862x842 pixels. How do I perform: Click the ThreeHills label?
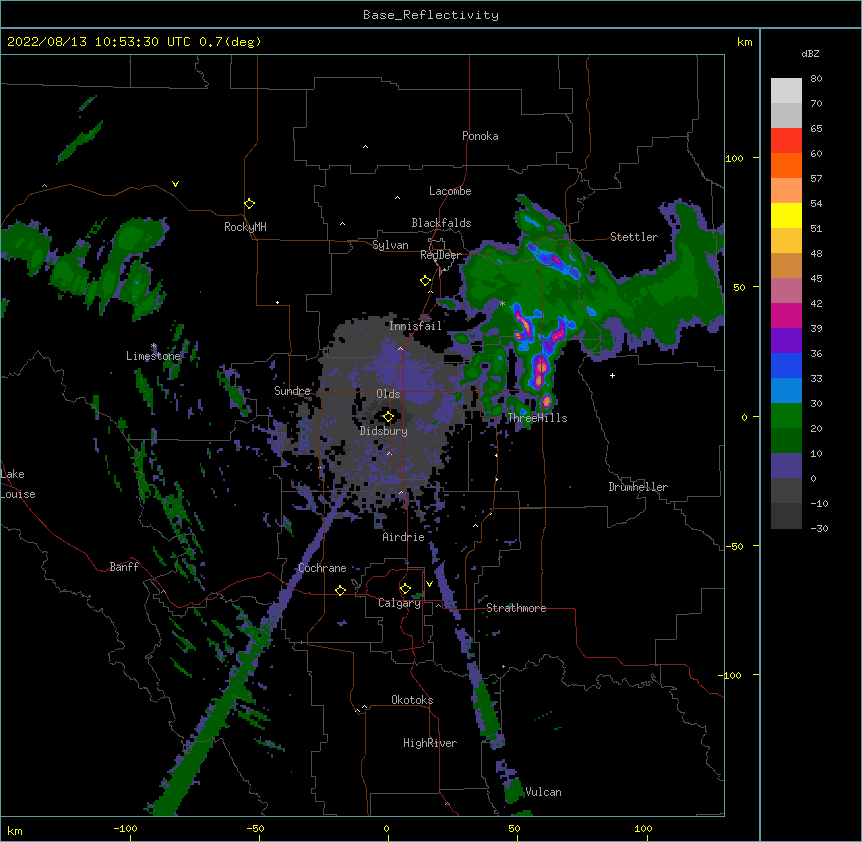point(537,418)
